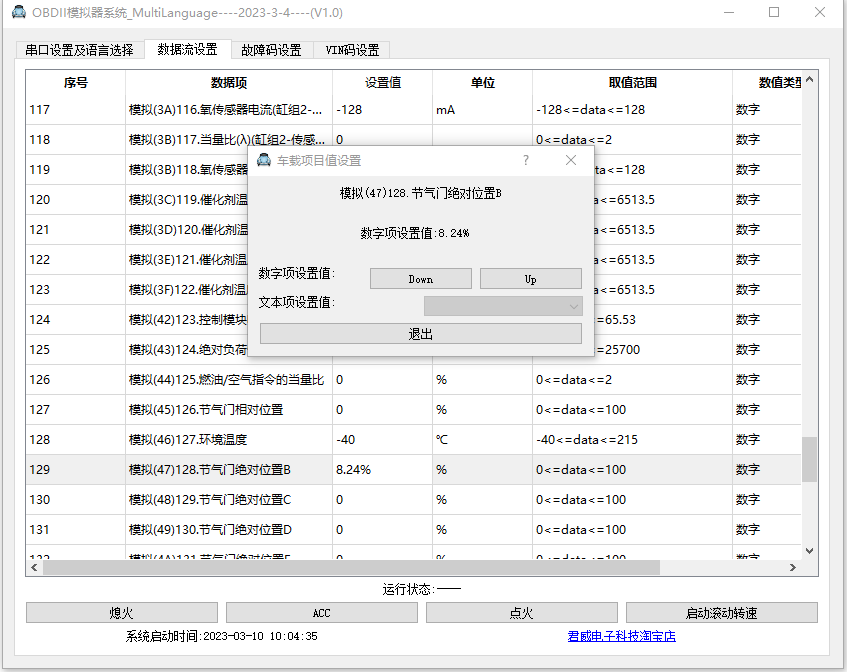This screenshot has width=847, height=672.
Task: Click the Down button to decrease the value
Action: pos(420,278)
